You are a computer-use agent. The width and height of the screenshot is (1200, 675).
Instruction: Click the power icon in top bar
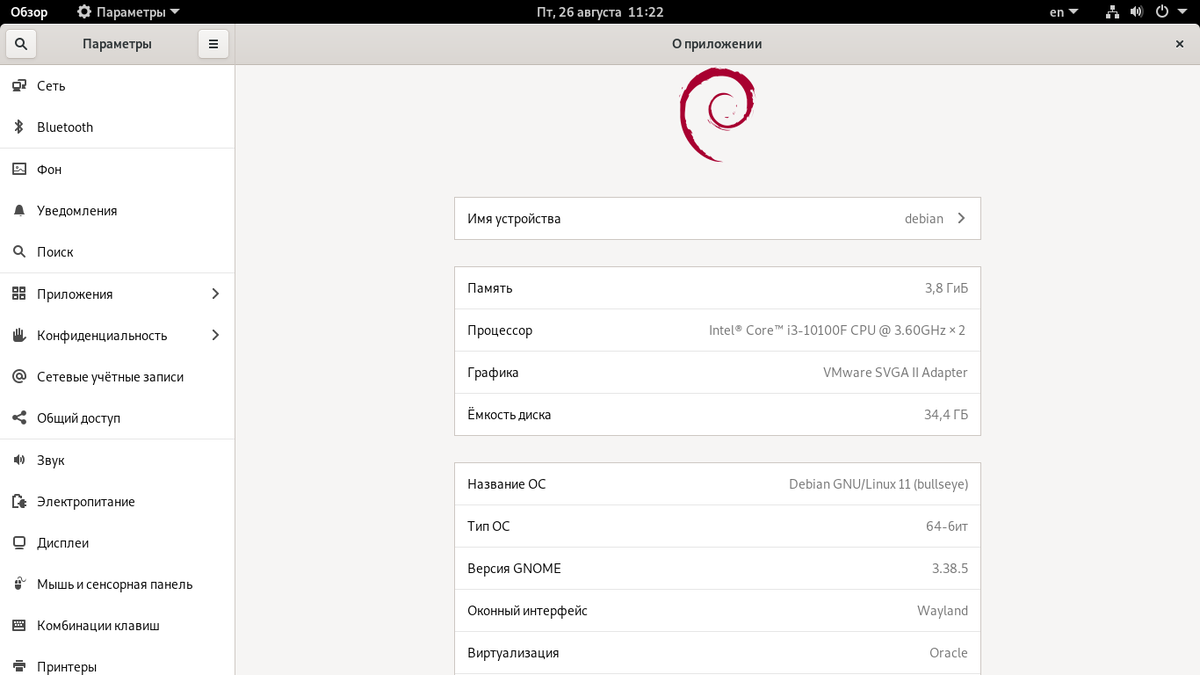(1162, 12)
